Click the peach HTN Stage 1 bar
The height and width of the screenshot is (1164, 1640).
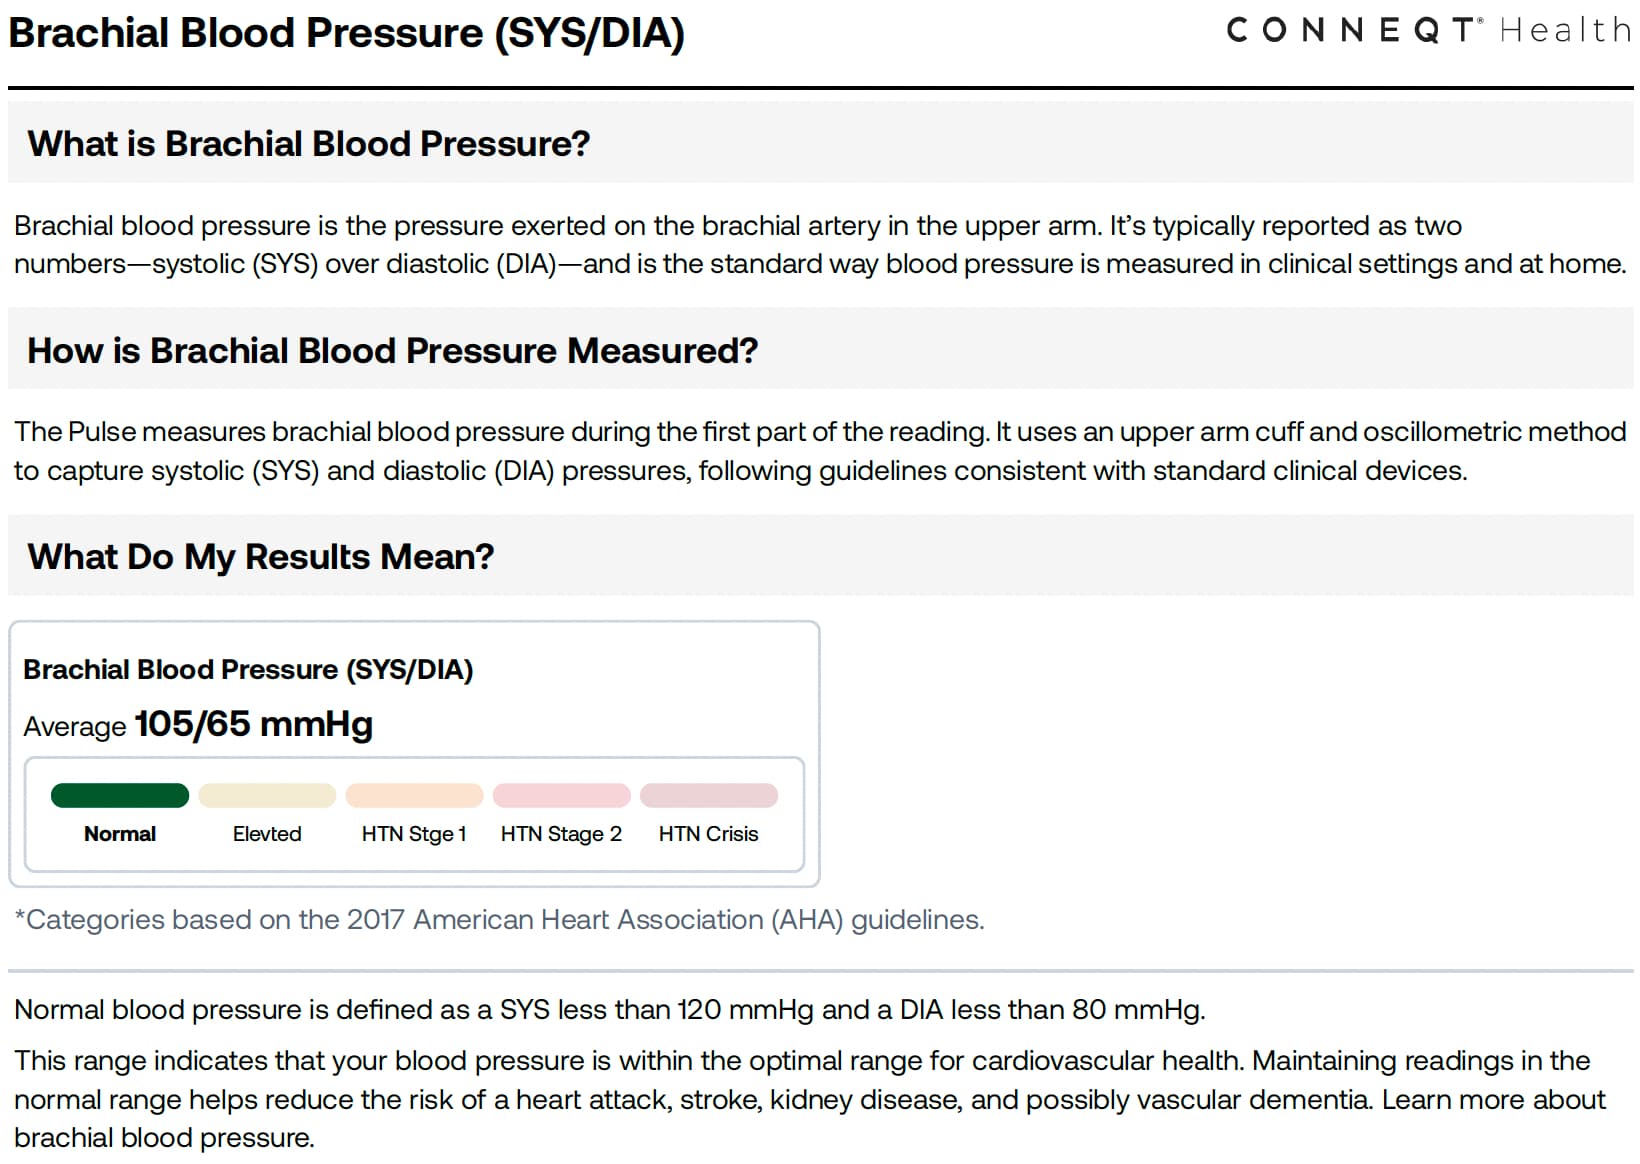click(x=414, y=795)
